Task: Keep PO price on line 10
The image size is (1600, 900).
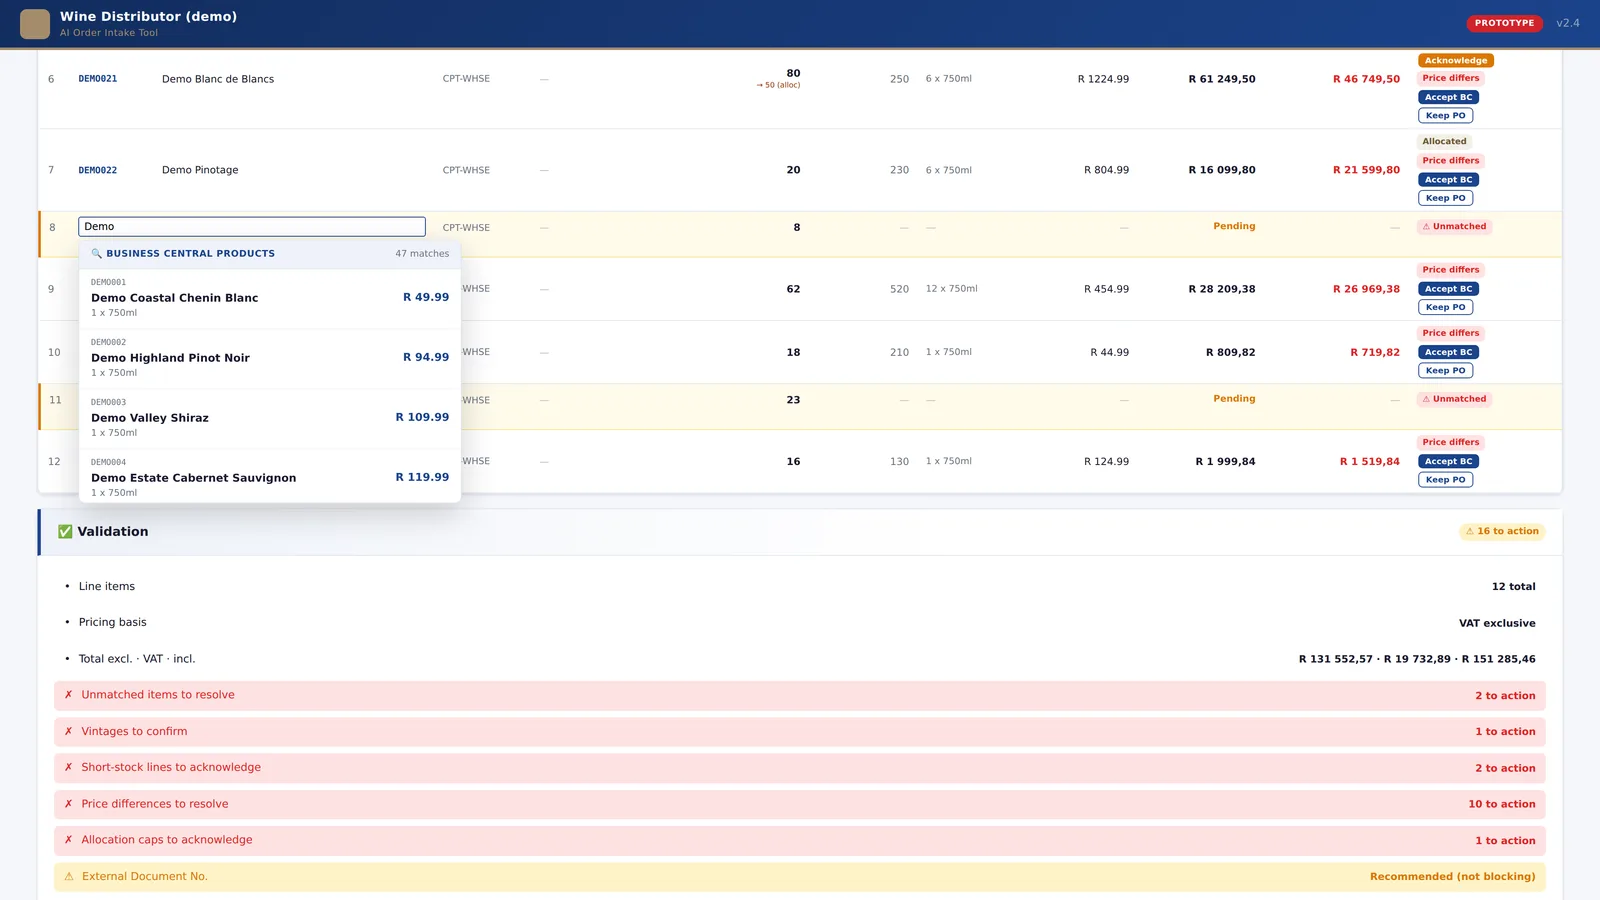Action: (x=1445, y=371)
